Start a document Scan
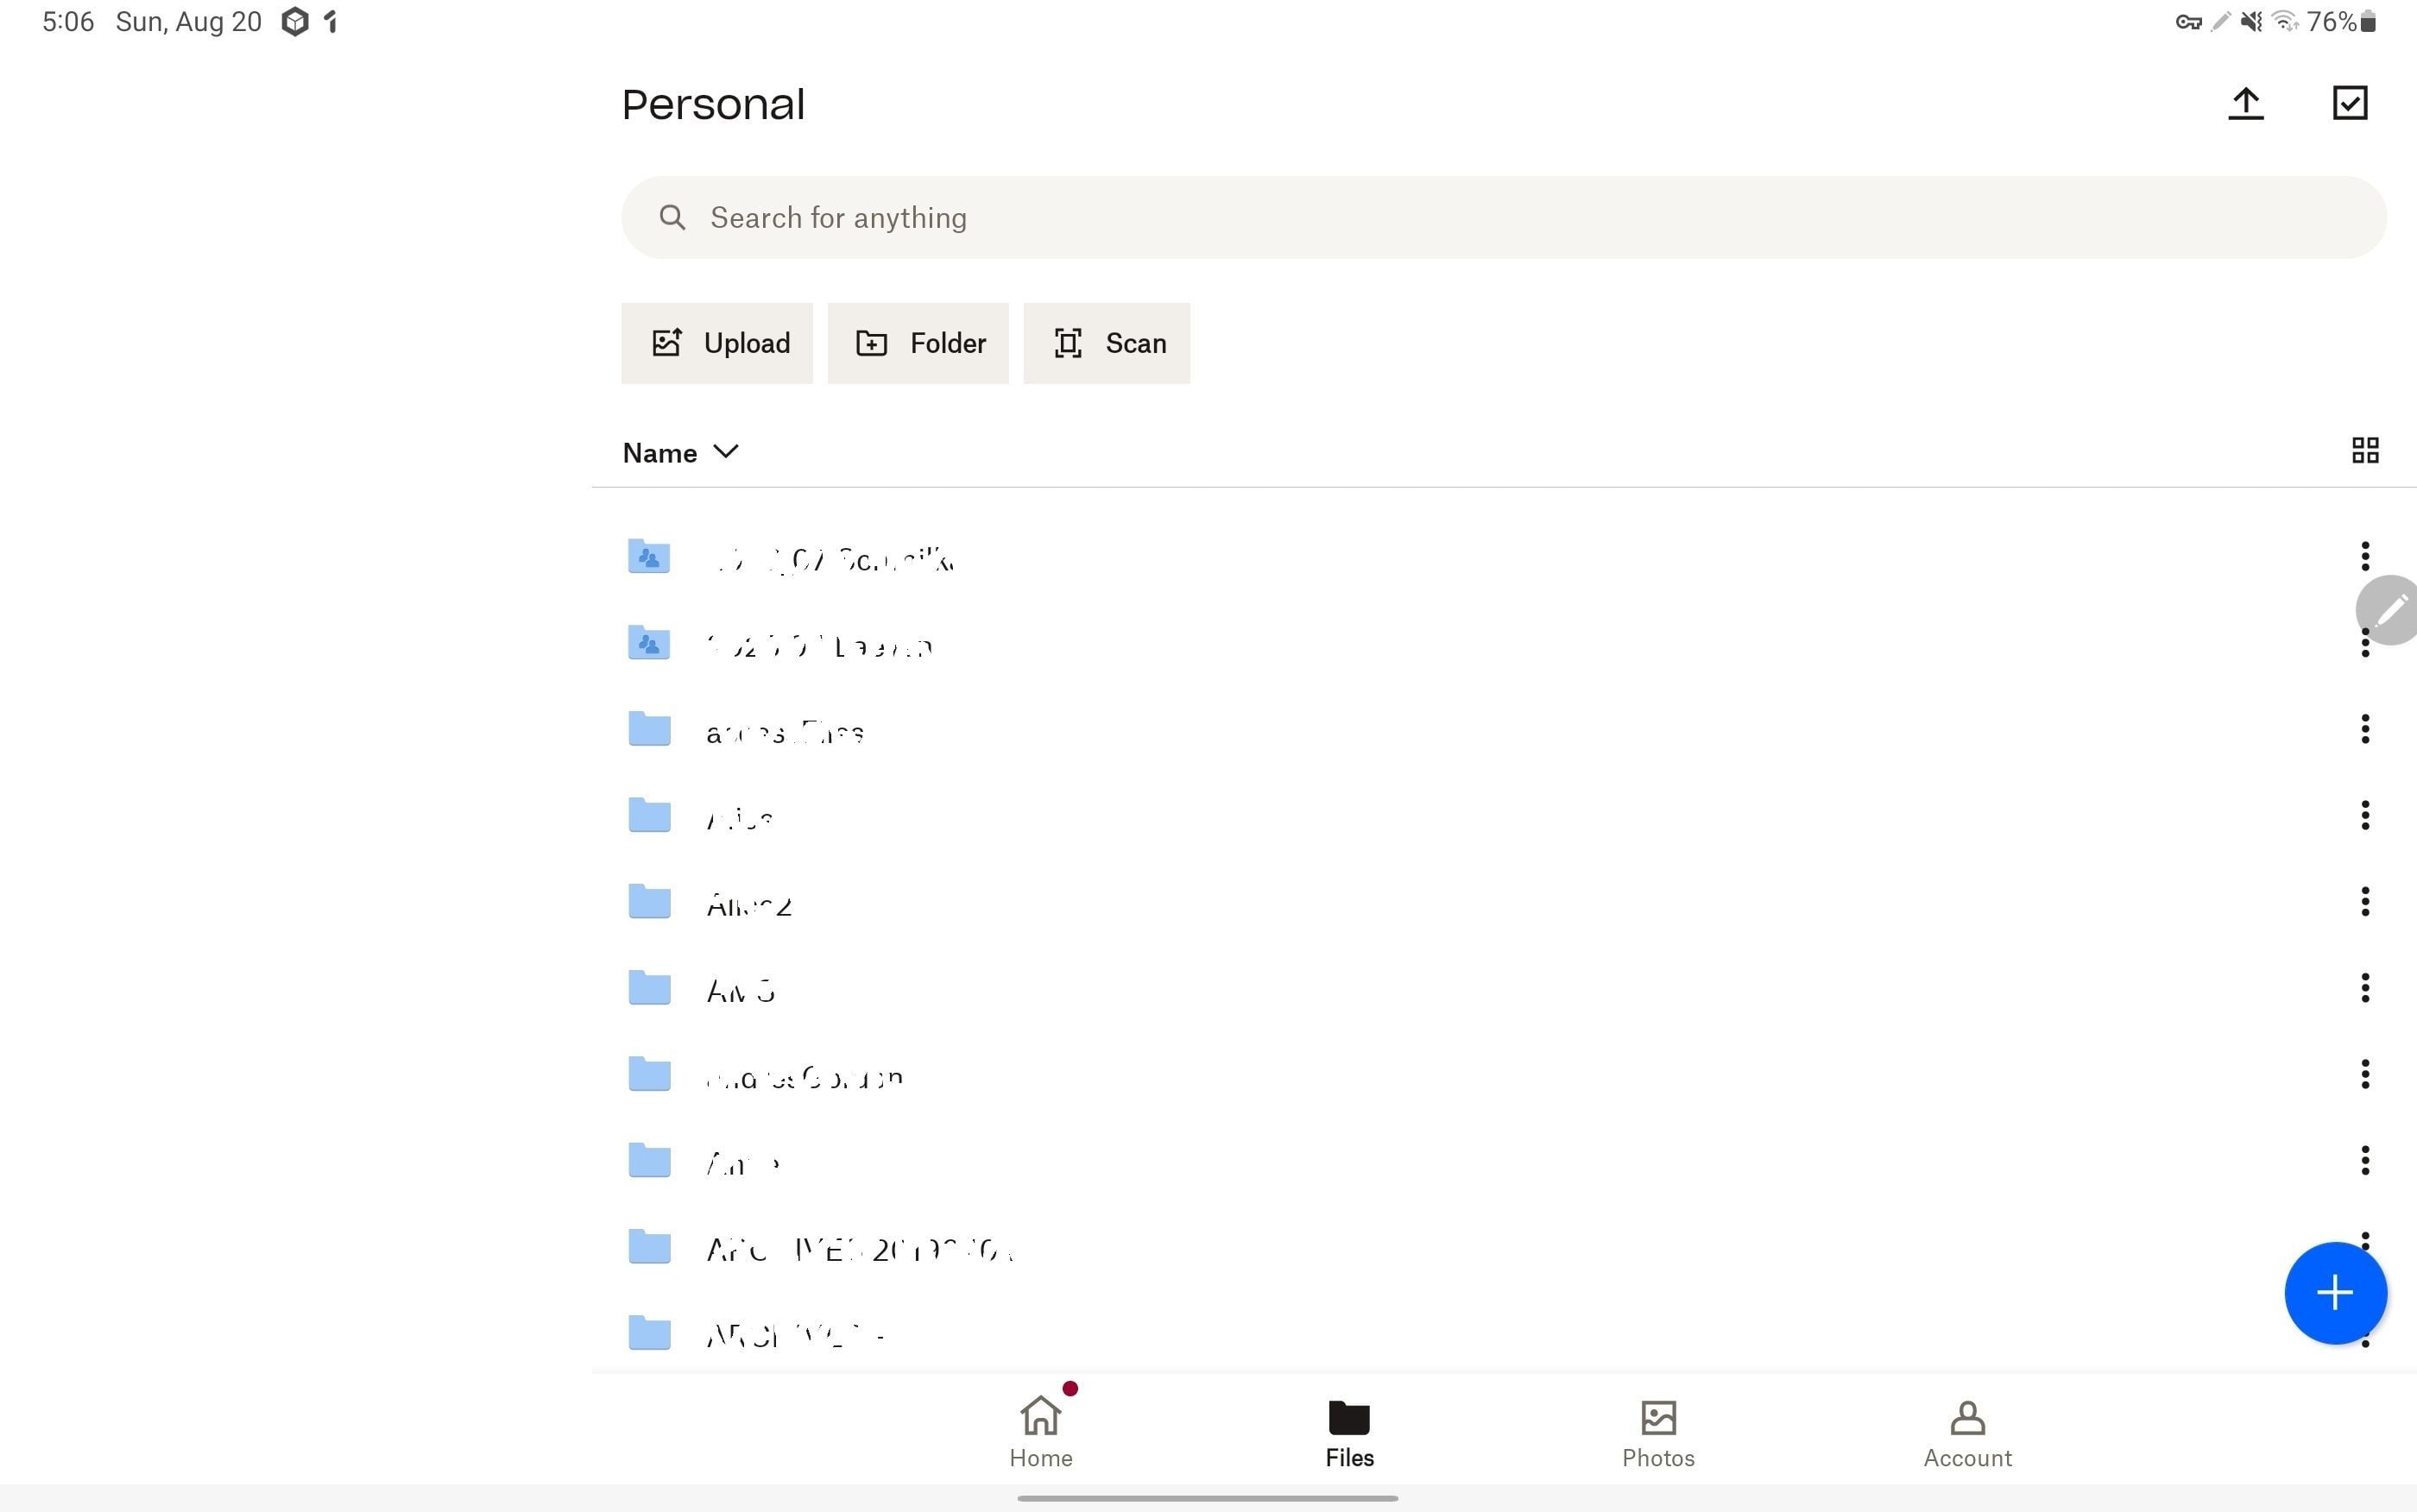Screen dimensions: 2417x1512 (1106, 343)
